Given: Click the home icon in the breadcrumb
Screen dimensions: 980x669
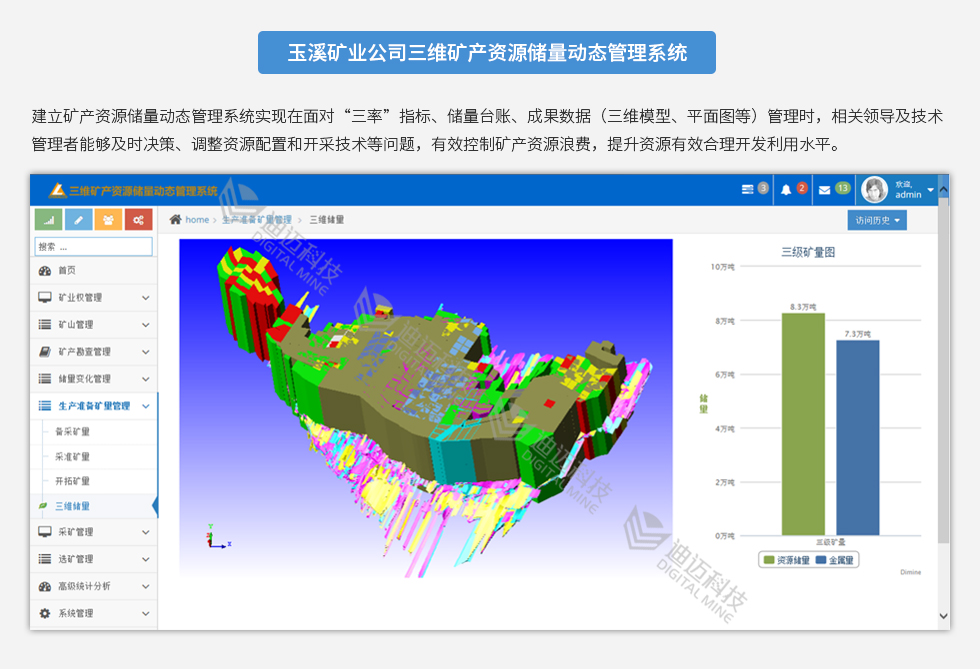Looking at the screenshot, I should tap(176, 220).
